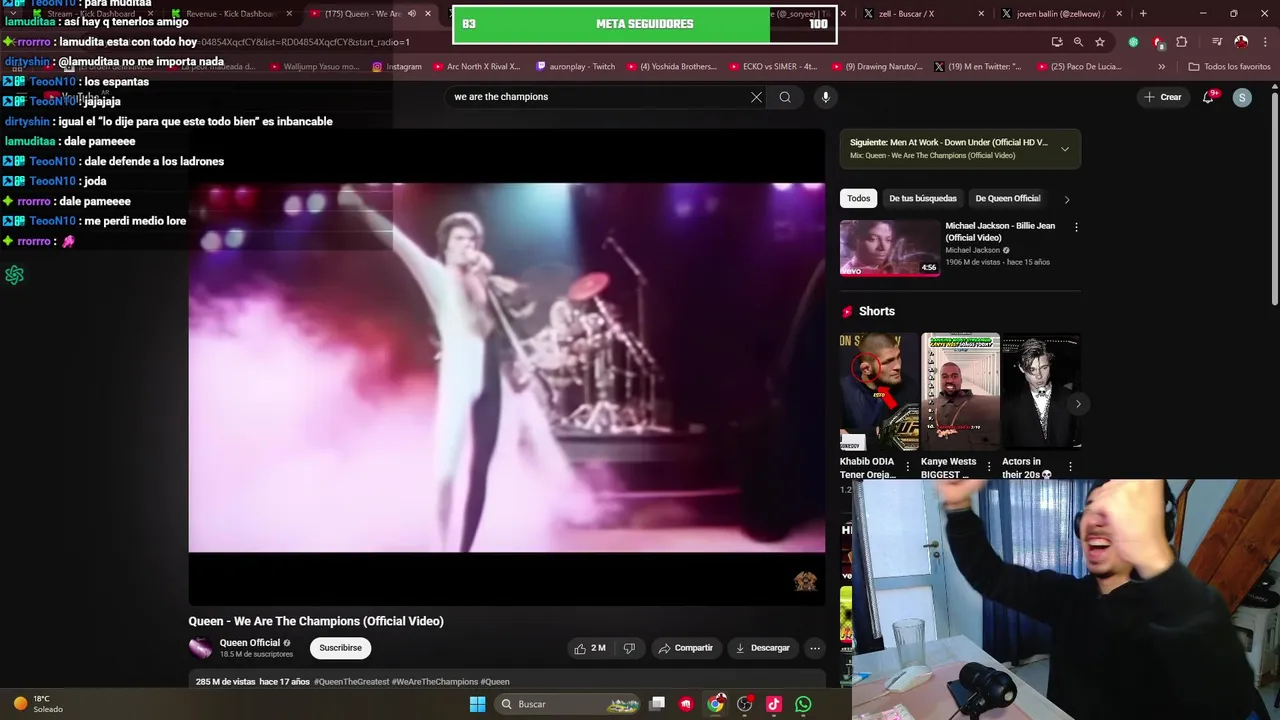
Task: Click the Descargar download button
Action: click(763, 648)
